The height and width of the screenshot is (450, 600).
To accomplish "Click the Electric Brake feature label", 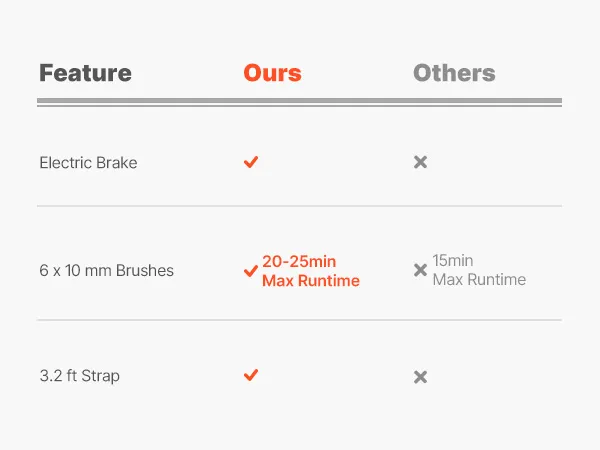I will 88,162.
